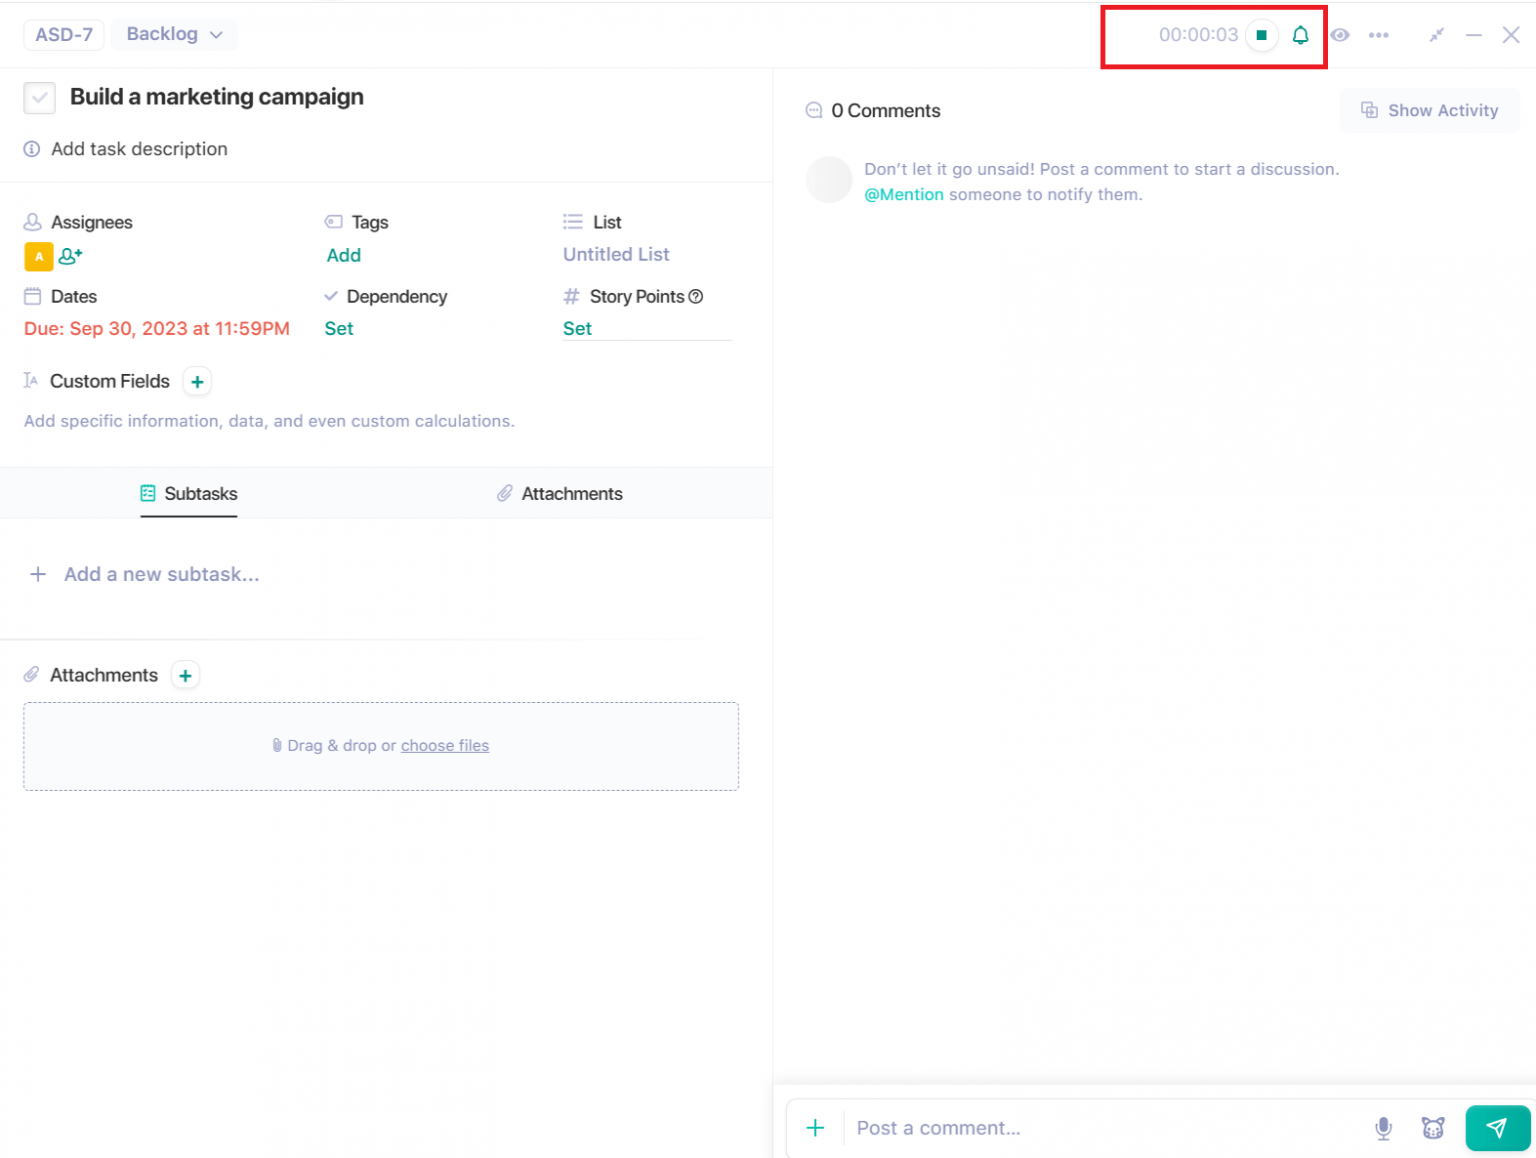Viewport: 1536px width, 1158px height.
Task: Add a new custom field with the plus button
Action: point(197,382)
